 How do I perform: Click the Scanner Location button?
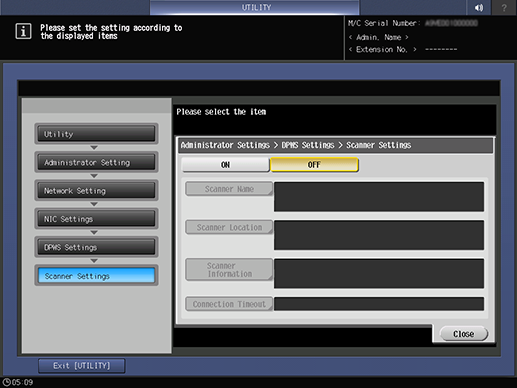(229, 227)
